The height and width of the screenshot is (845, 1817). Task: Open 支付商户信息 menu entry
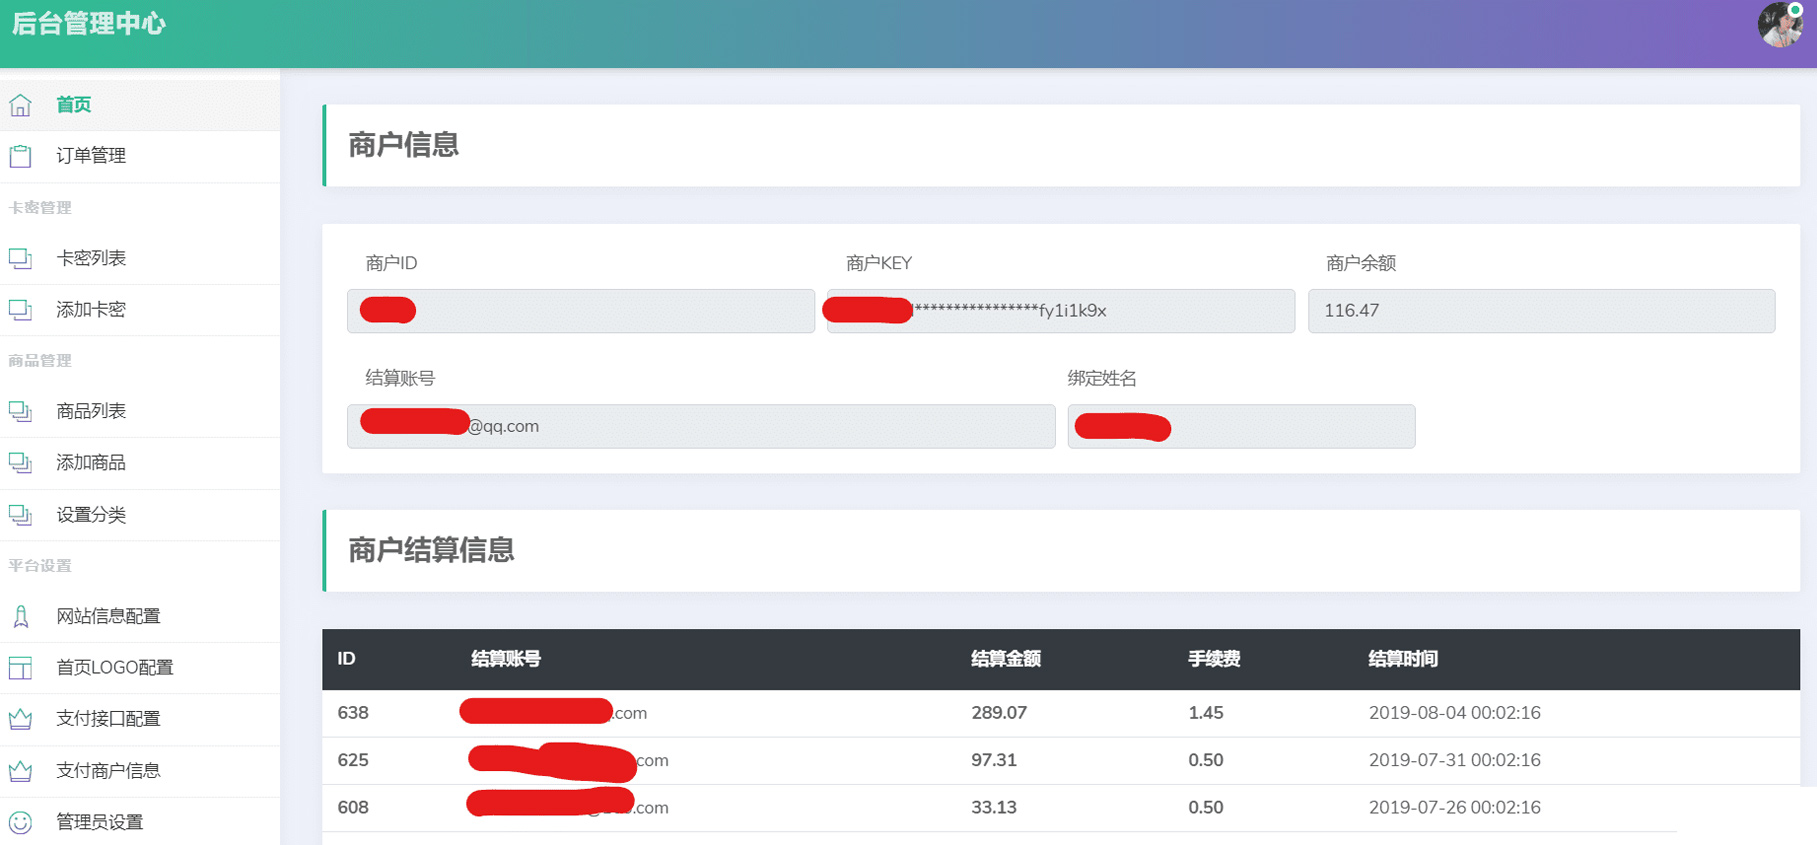tap(108, 771)
